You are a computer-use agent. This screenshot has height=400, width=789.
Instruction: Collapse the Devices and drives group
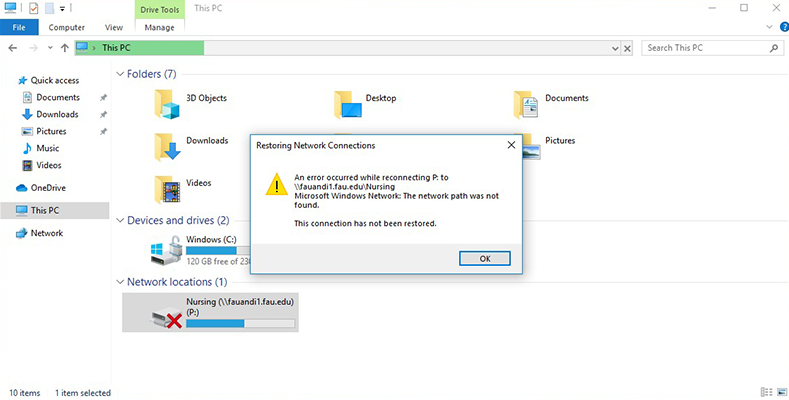[x=120, y=220]
